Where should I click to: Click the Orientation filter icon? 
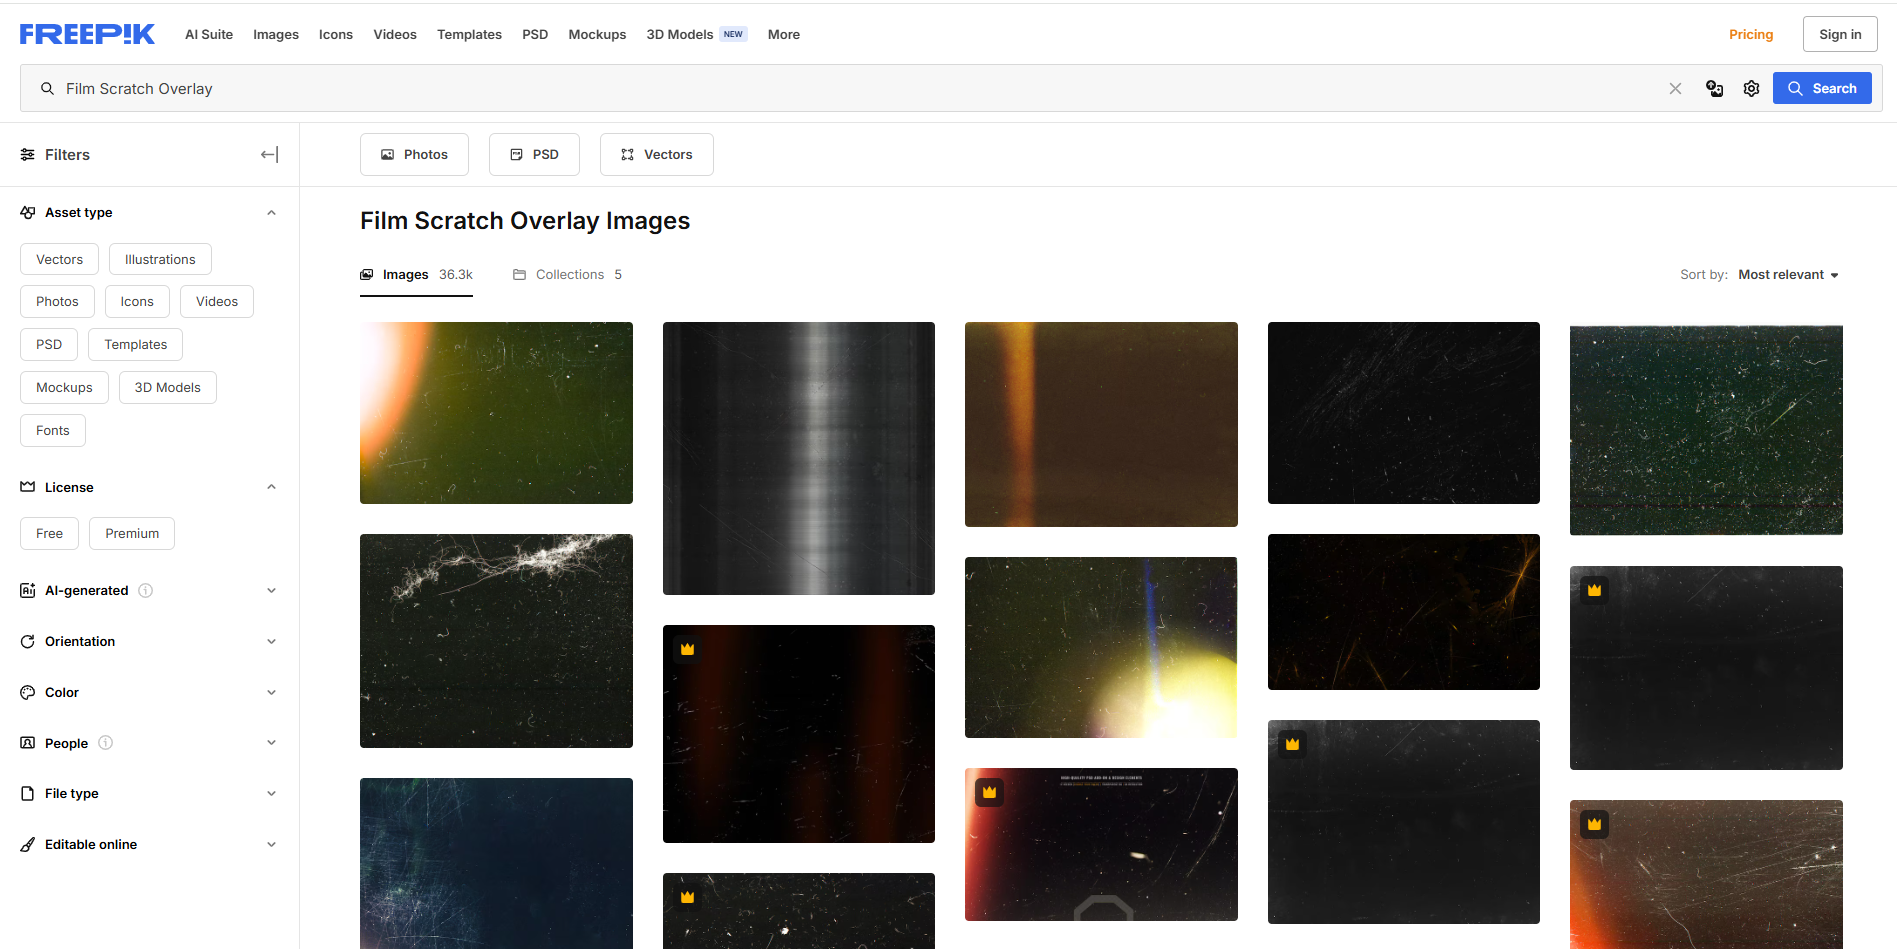[x=28, y=642]
